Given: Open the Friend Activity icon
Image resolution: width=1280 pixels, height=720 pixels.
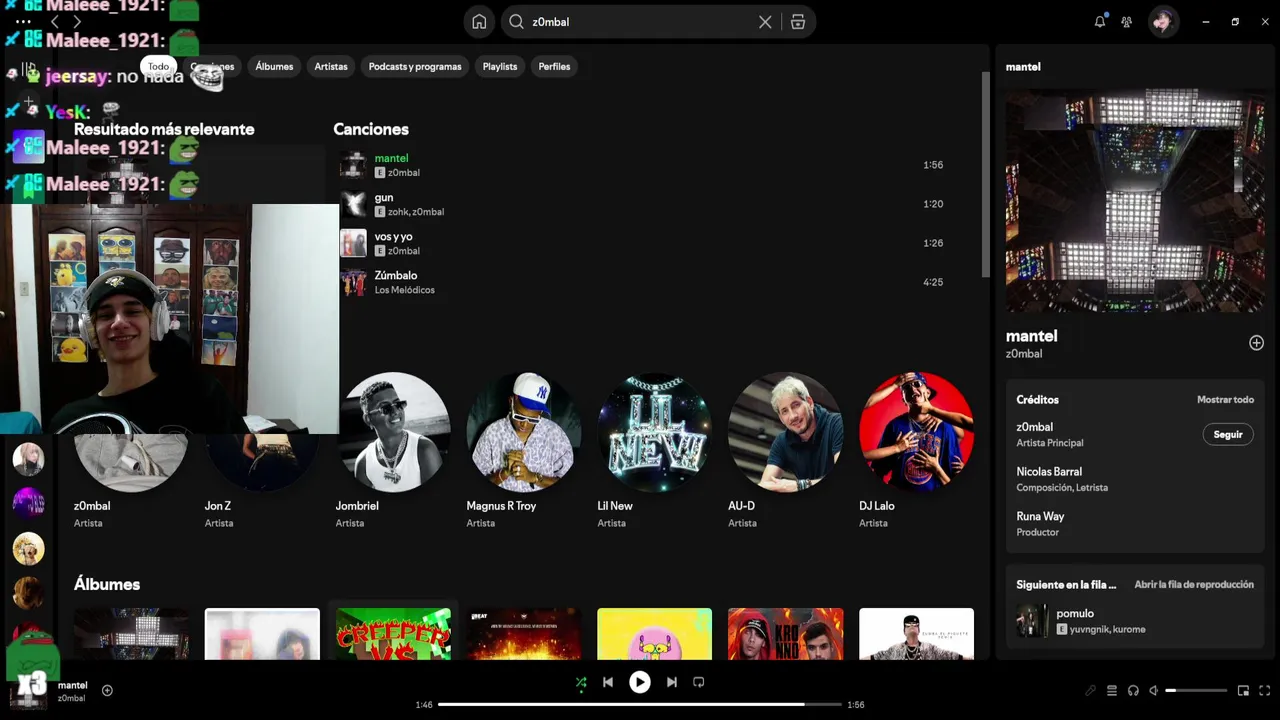Looking at the screenshot, I should click(x=1127, y=22).
